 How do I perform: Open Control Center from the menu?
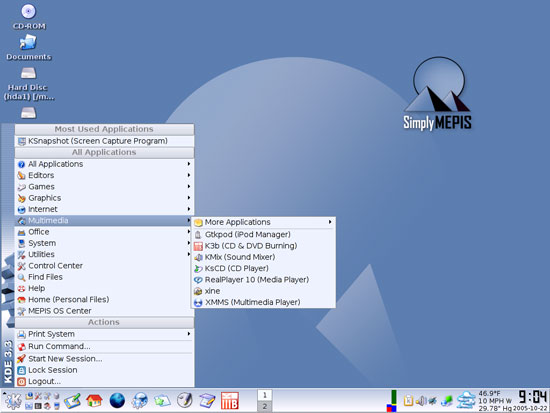[104, 266]
